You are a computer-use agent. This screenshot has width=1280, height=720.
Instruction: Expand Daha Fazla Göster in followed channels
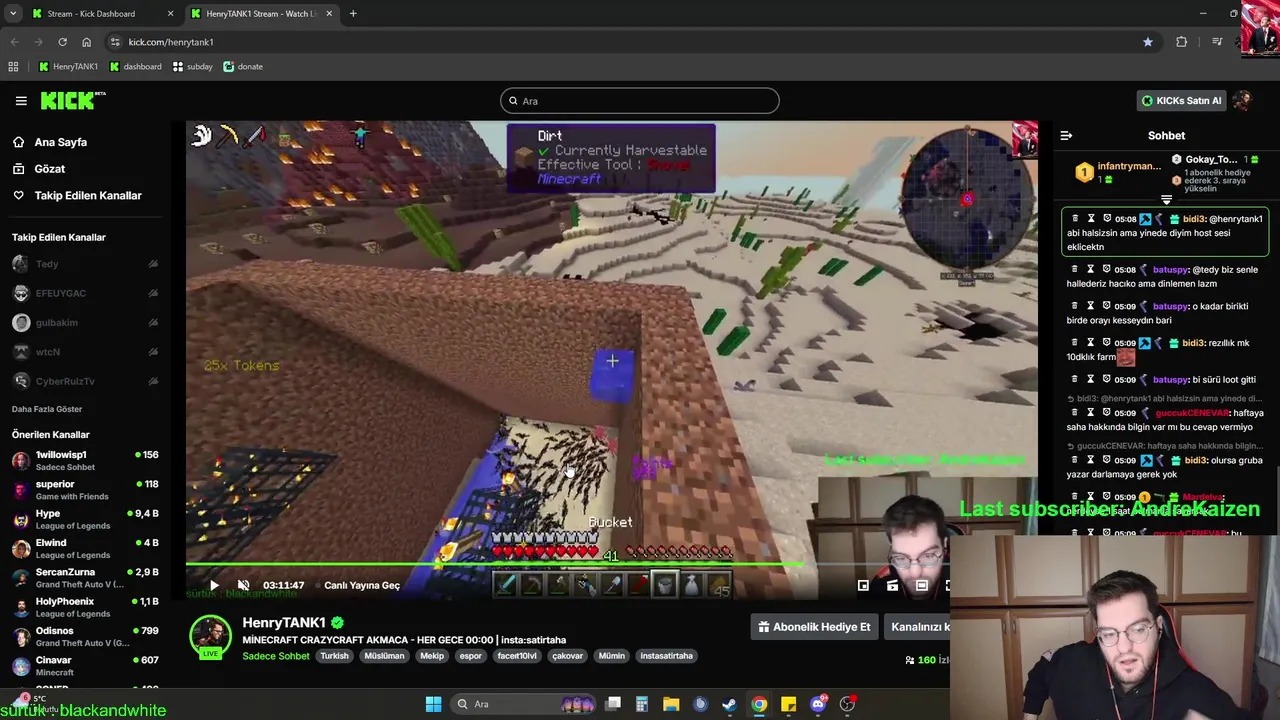(47, 409)
